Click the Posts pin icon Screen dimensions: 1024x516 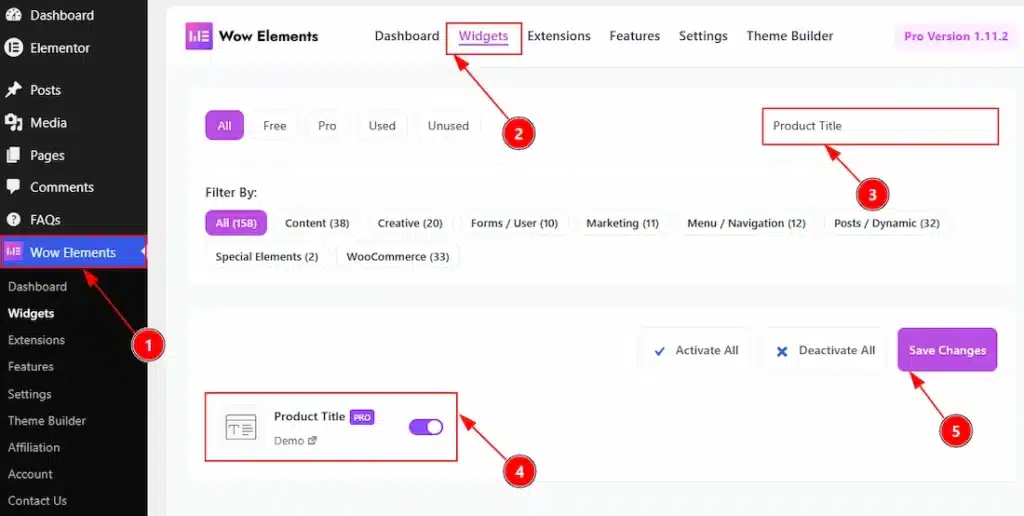[x=13, y=89]
